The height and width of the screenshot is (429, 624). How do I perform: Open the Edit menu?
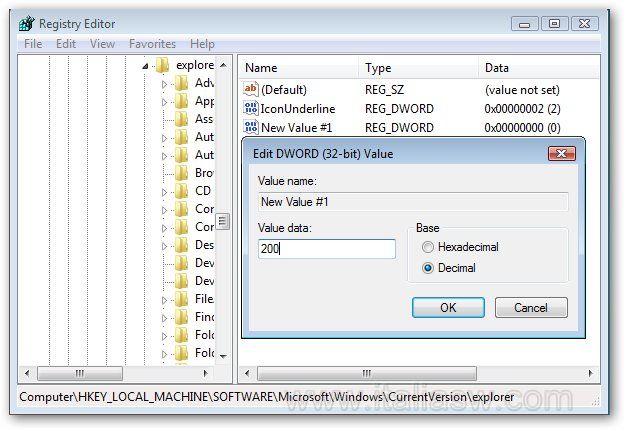tap(66, 44)
